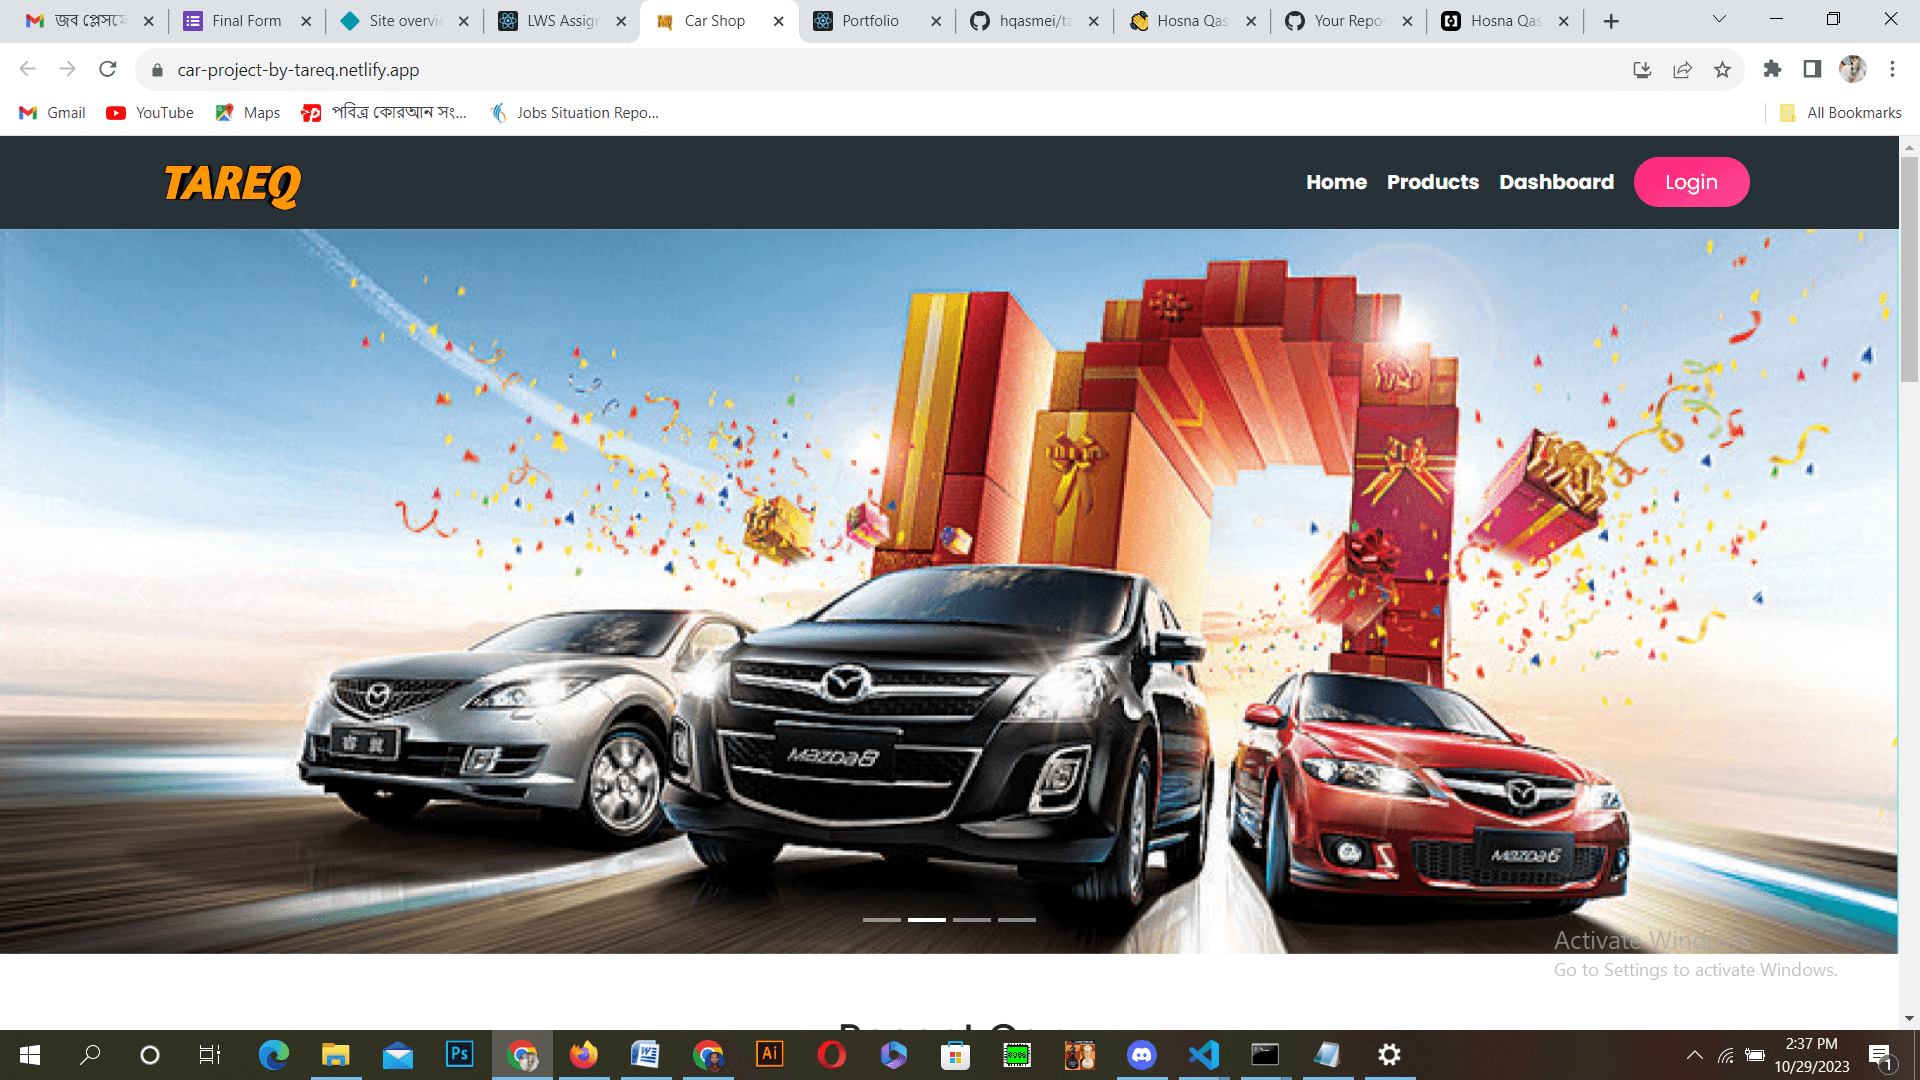Open Cortana circle icon
The height and width of the screenshot is (1080, 1920).
(150, 1055)
